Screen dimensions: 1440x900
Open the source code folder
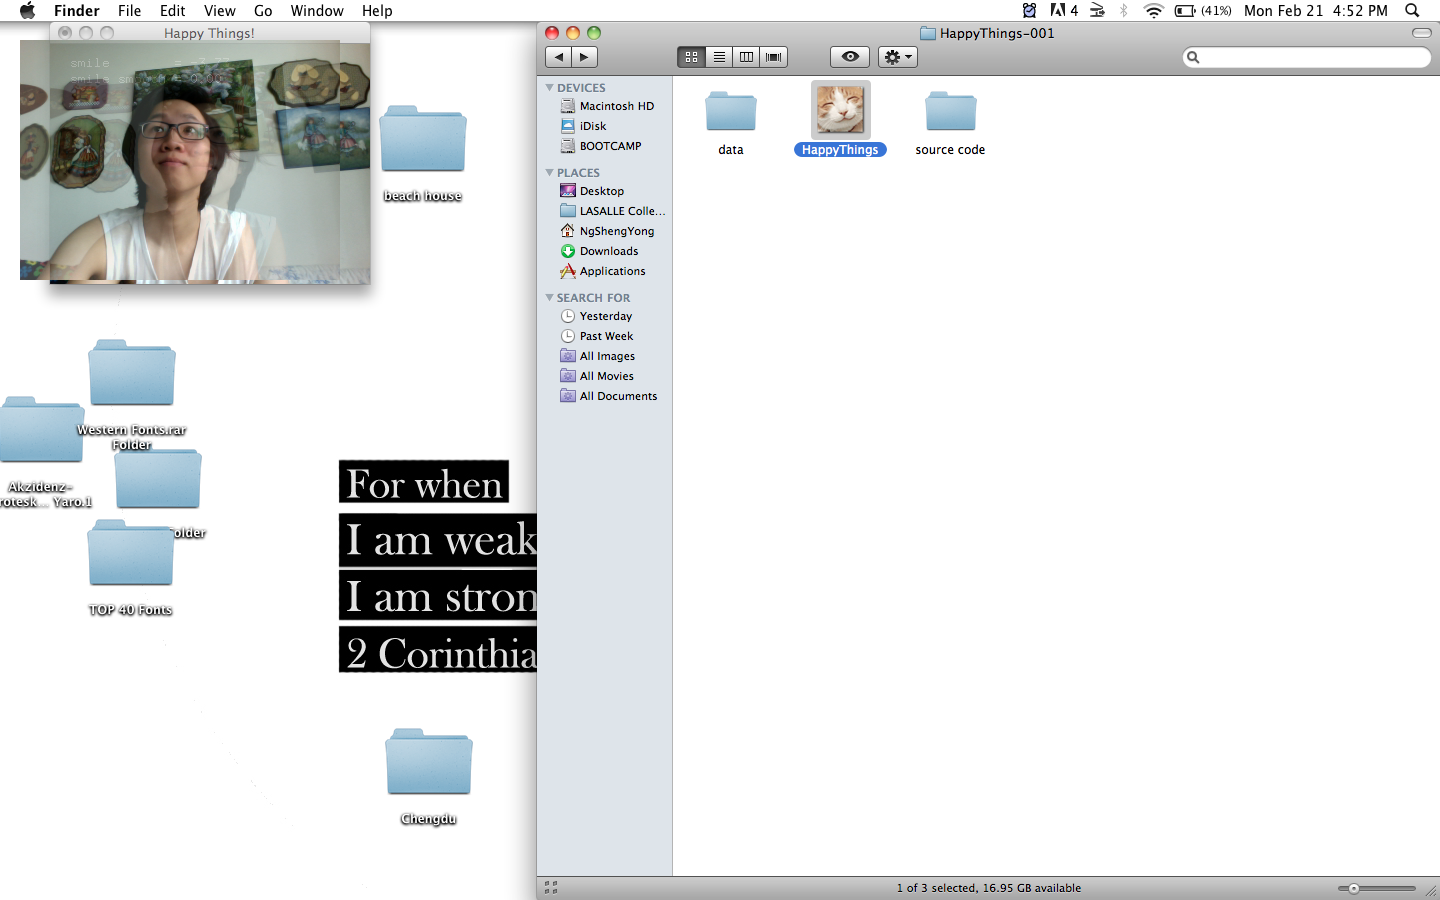(950, 112)
